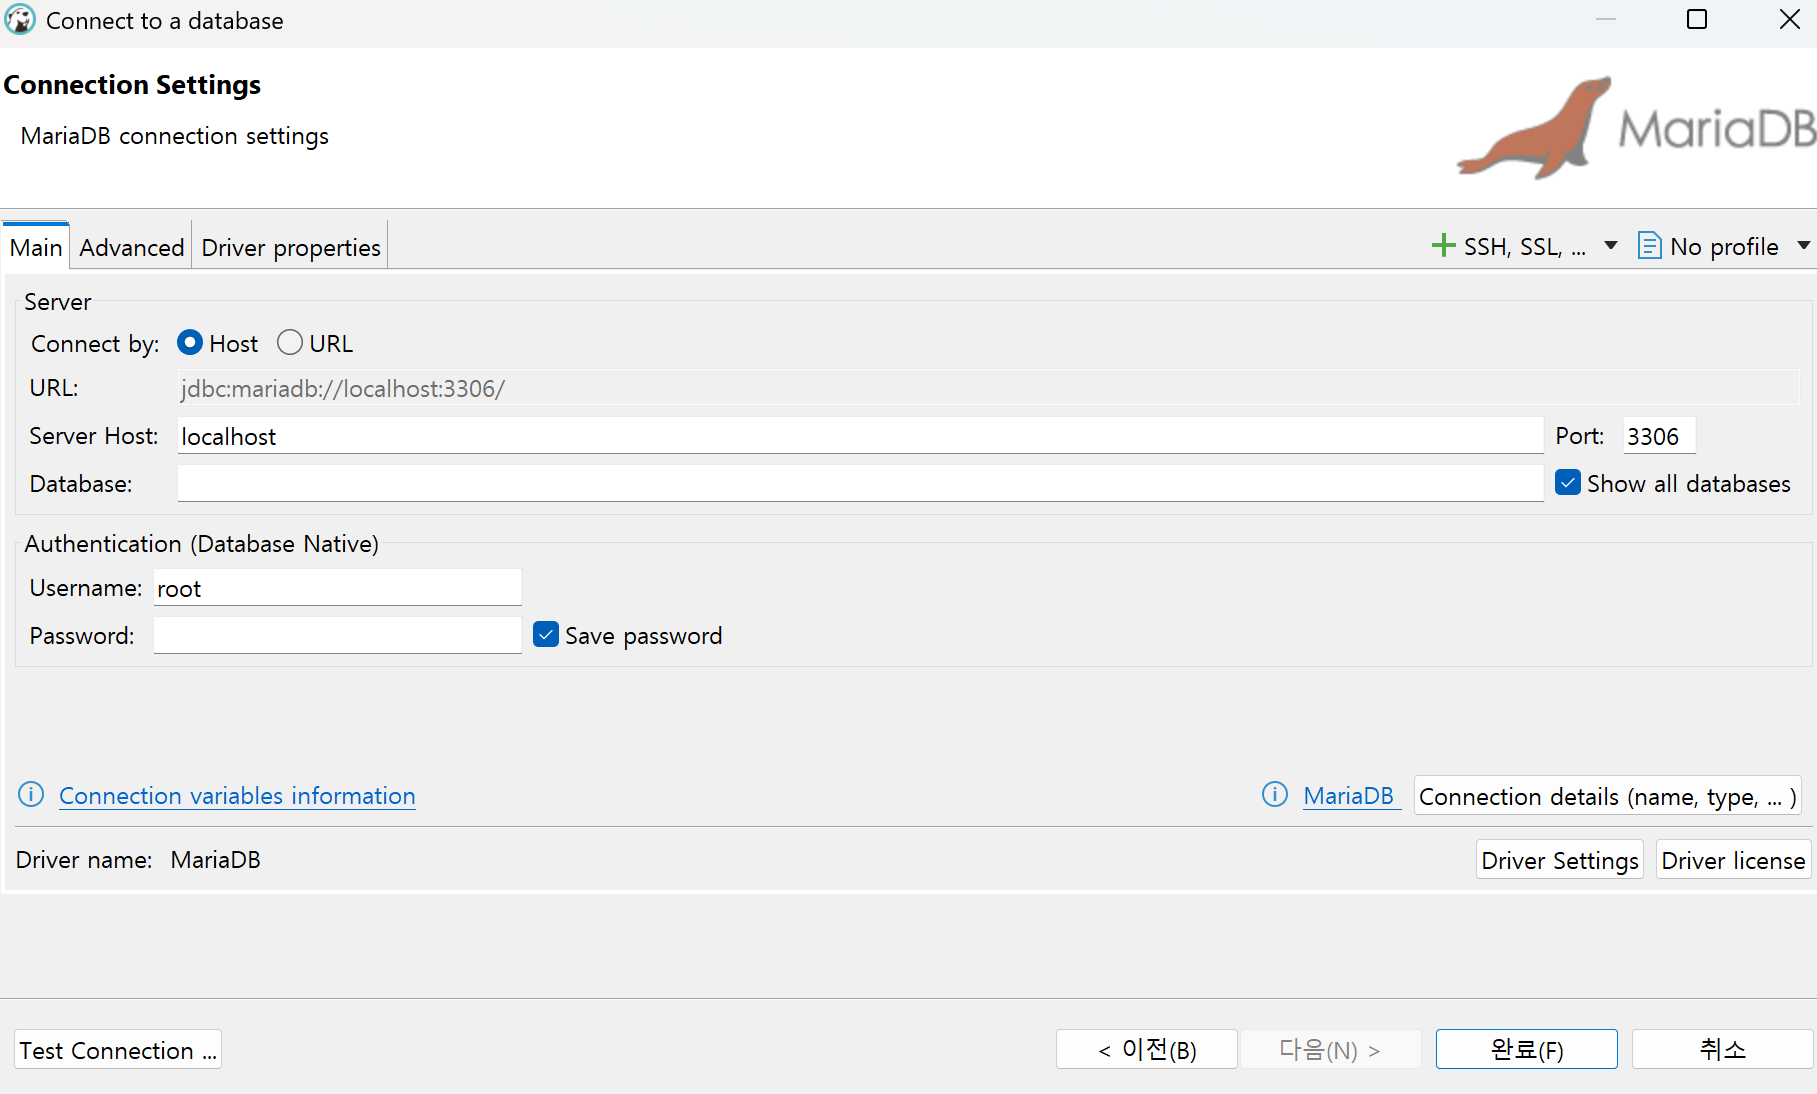Click the No profile document icon
This screenshot has width=1817, height=1094.
tap(1649, 246)
